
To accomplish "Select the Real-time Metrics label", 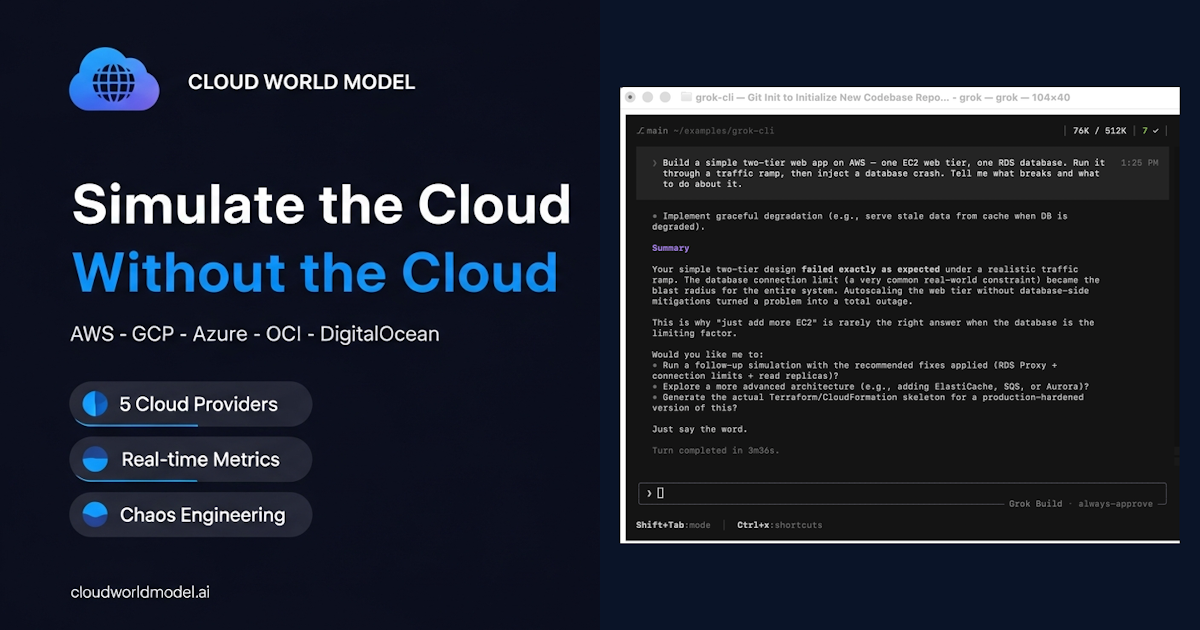I will [x=200, y=460].
